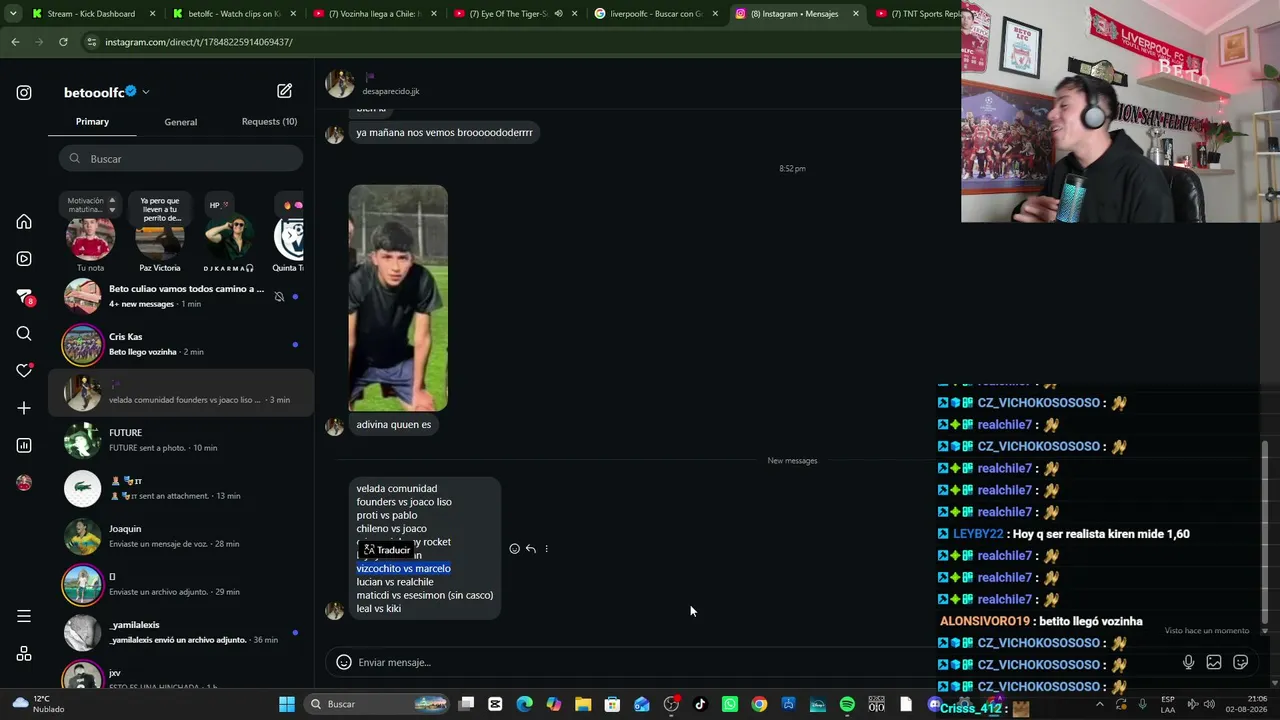Open the Dashboard chart icon
The image size is (1280, 720).
(x=24, y=446)
